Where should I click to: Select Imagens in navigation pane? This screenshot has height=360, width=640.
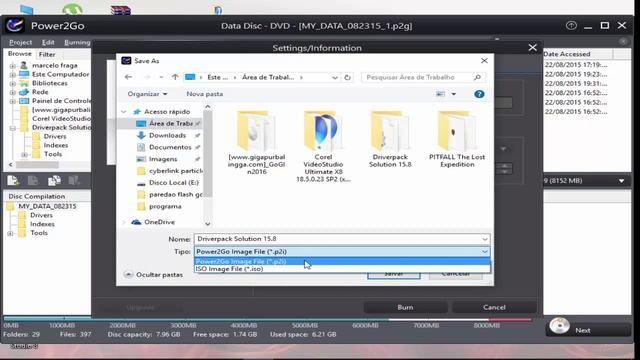[x=162, y=159]
